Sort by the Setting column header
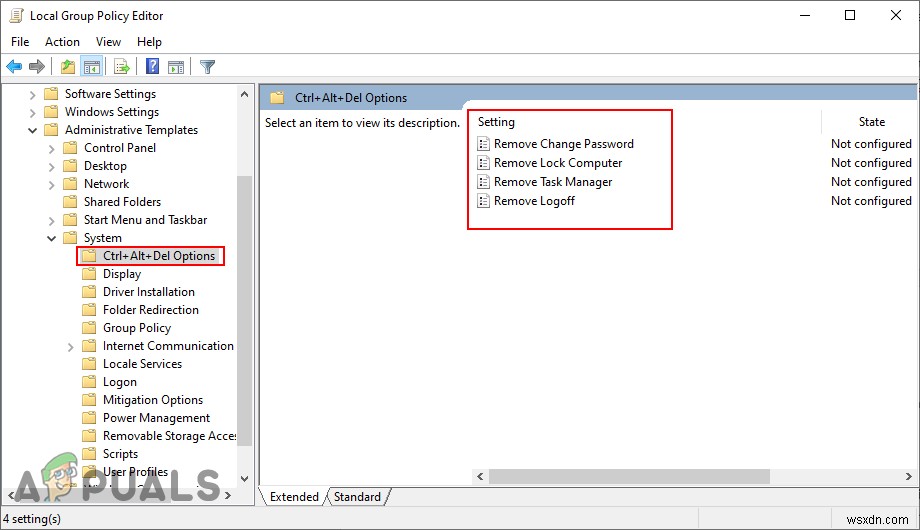The image size is (920, 530). coord(496,121)
